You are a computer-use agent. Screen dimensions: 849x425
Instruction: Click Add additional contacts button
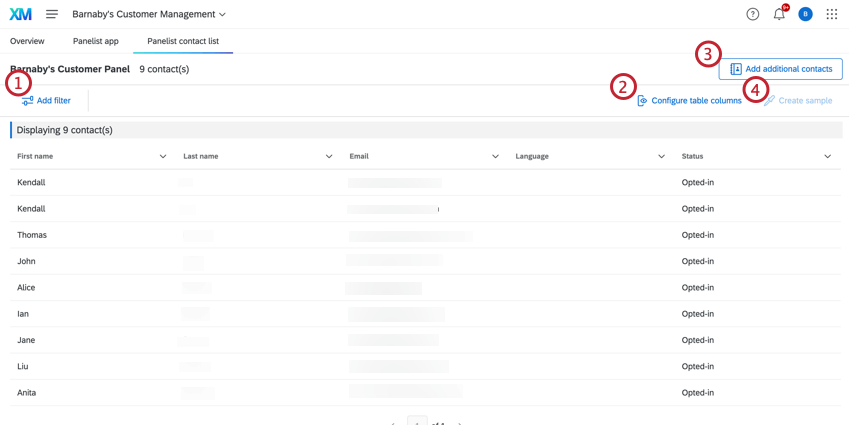(x=781, y=69)
